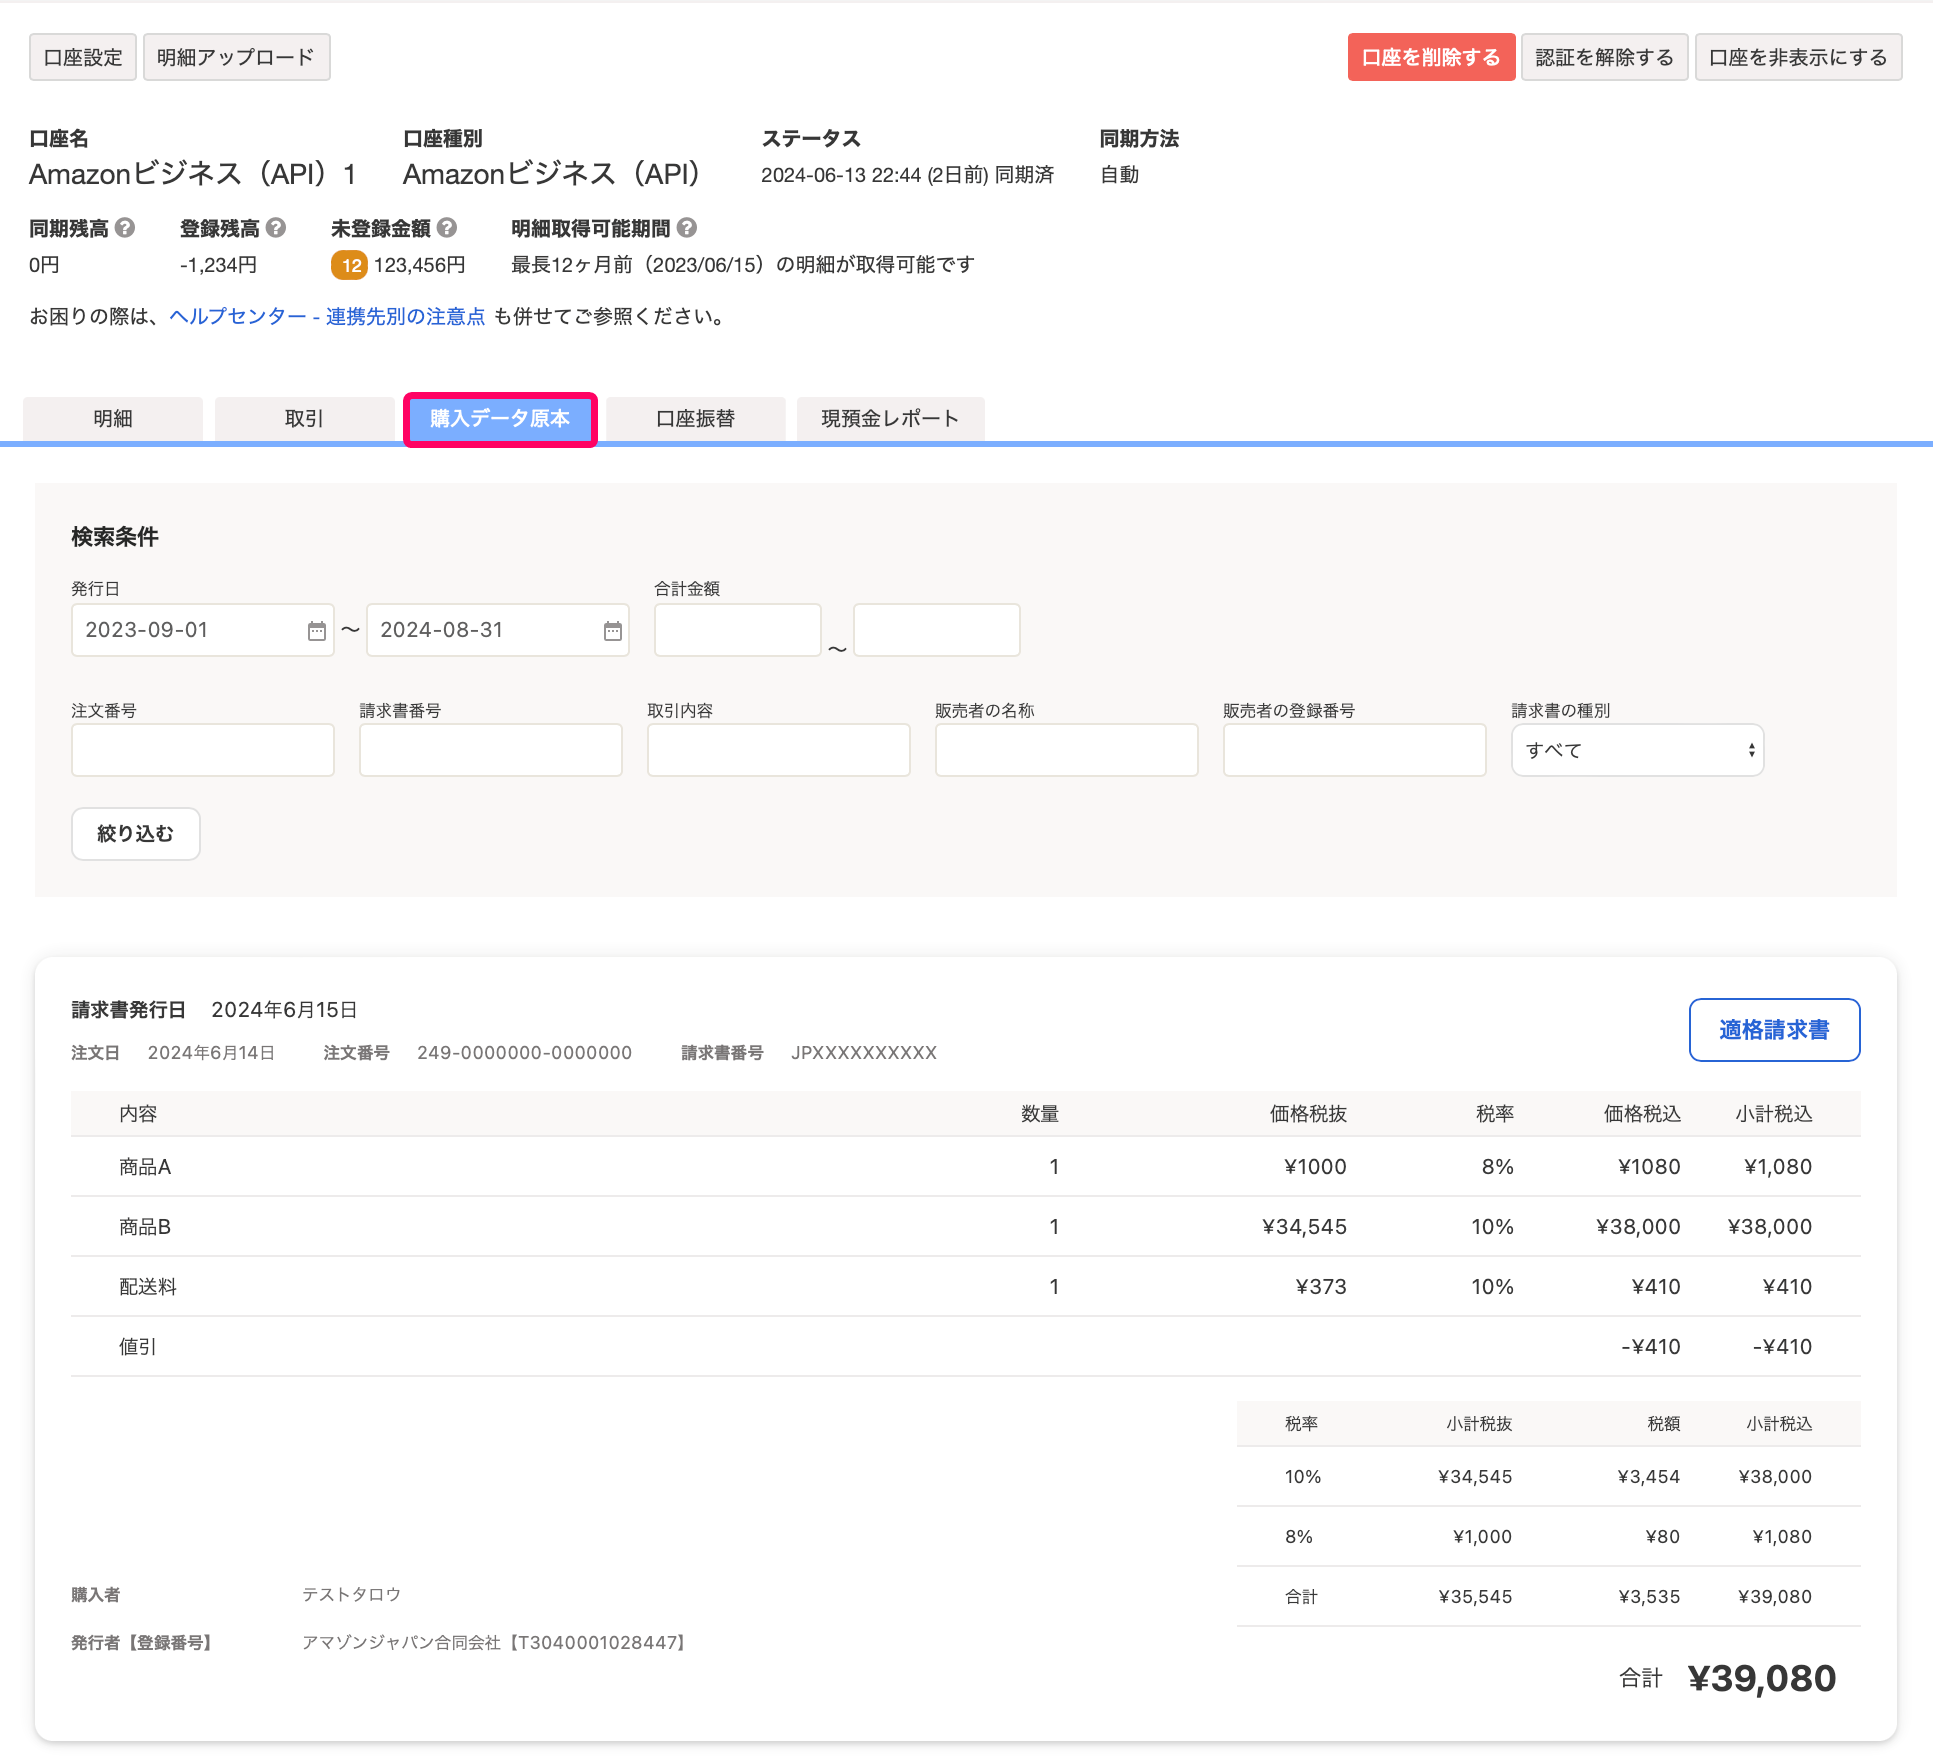Open the 口座振替 tab
This screenshot has height=1761, width=1933.
click(696, 419)
